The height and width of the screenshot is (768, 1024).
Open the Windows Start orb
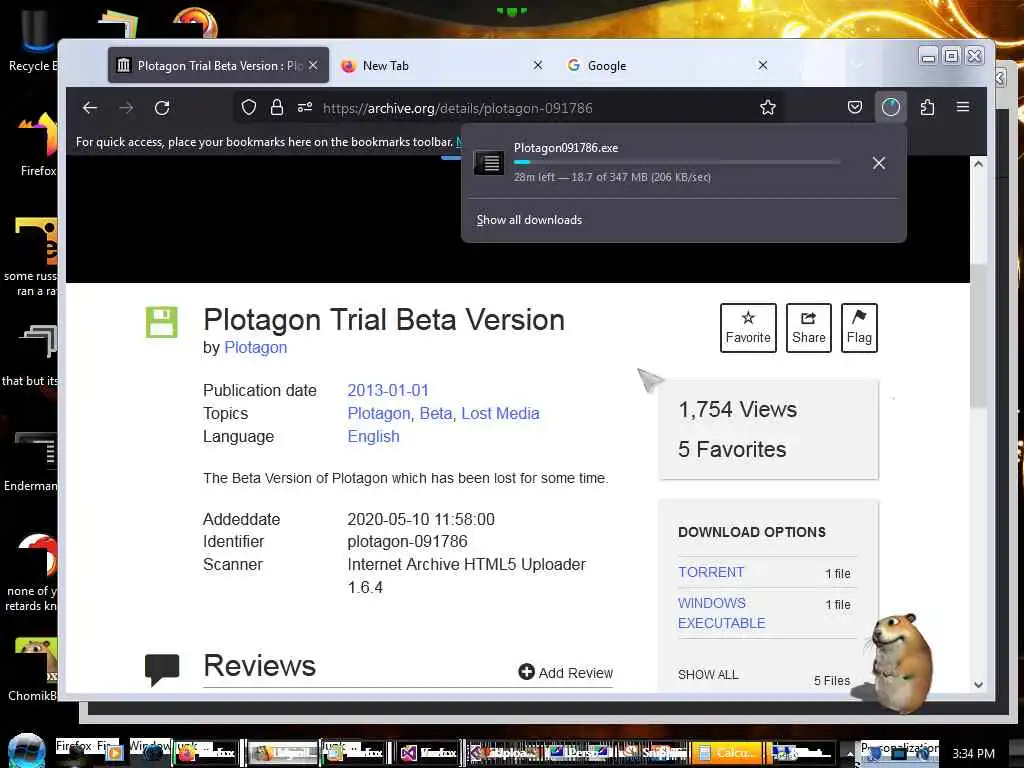point(26,751)
